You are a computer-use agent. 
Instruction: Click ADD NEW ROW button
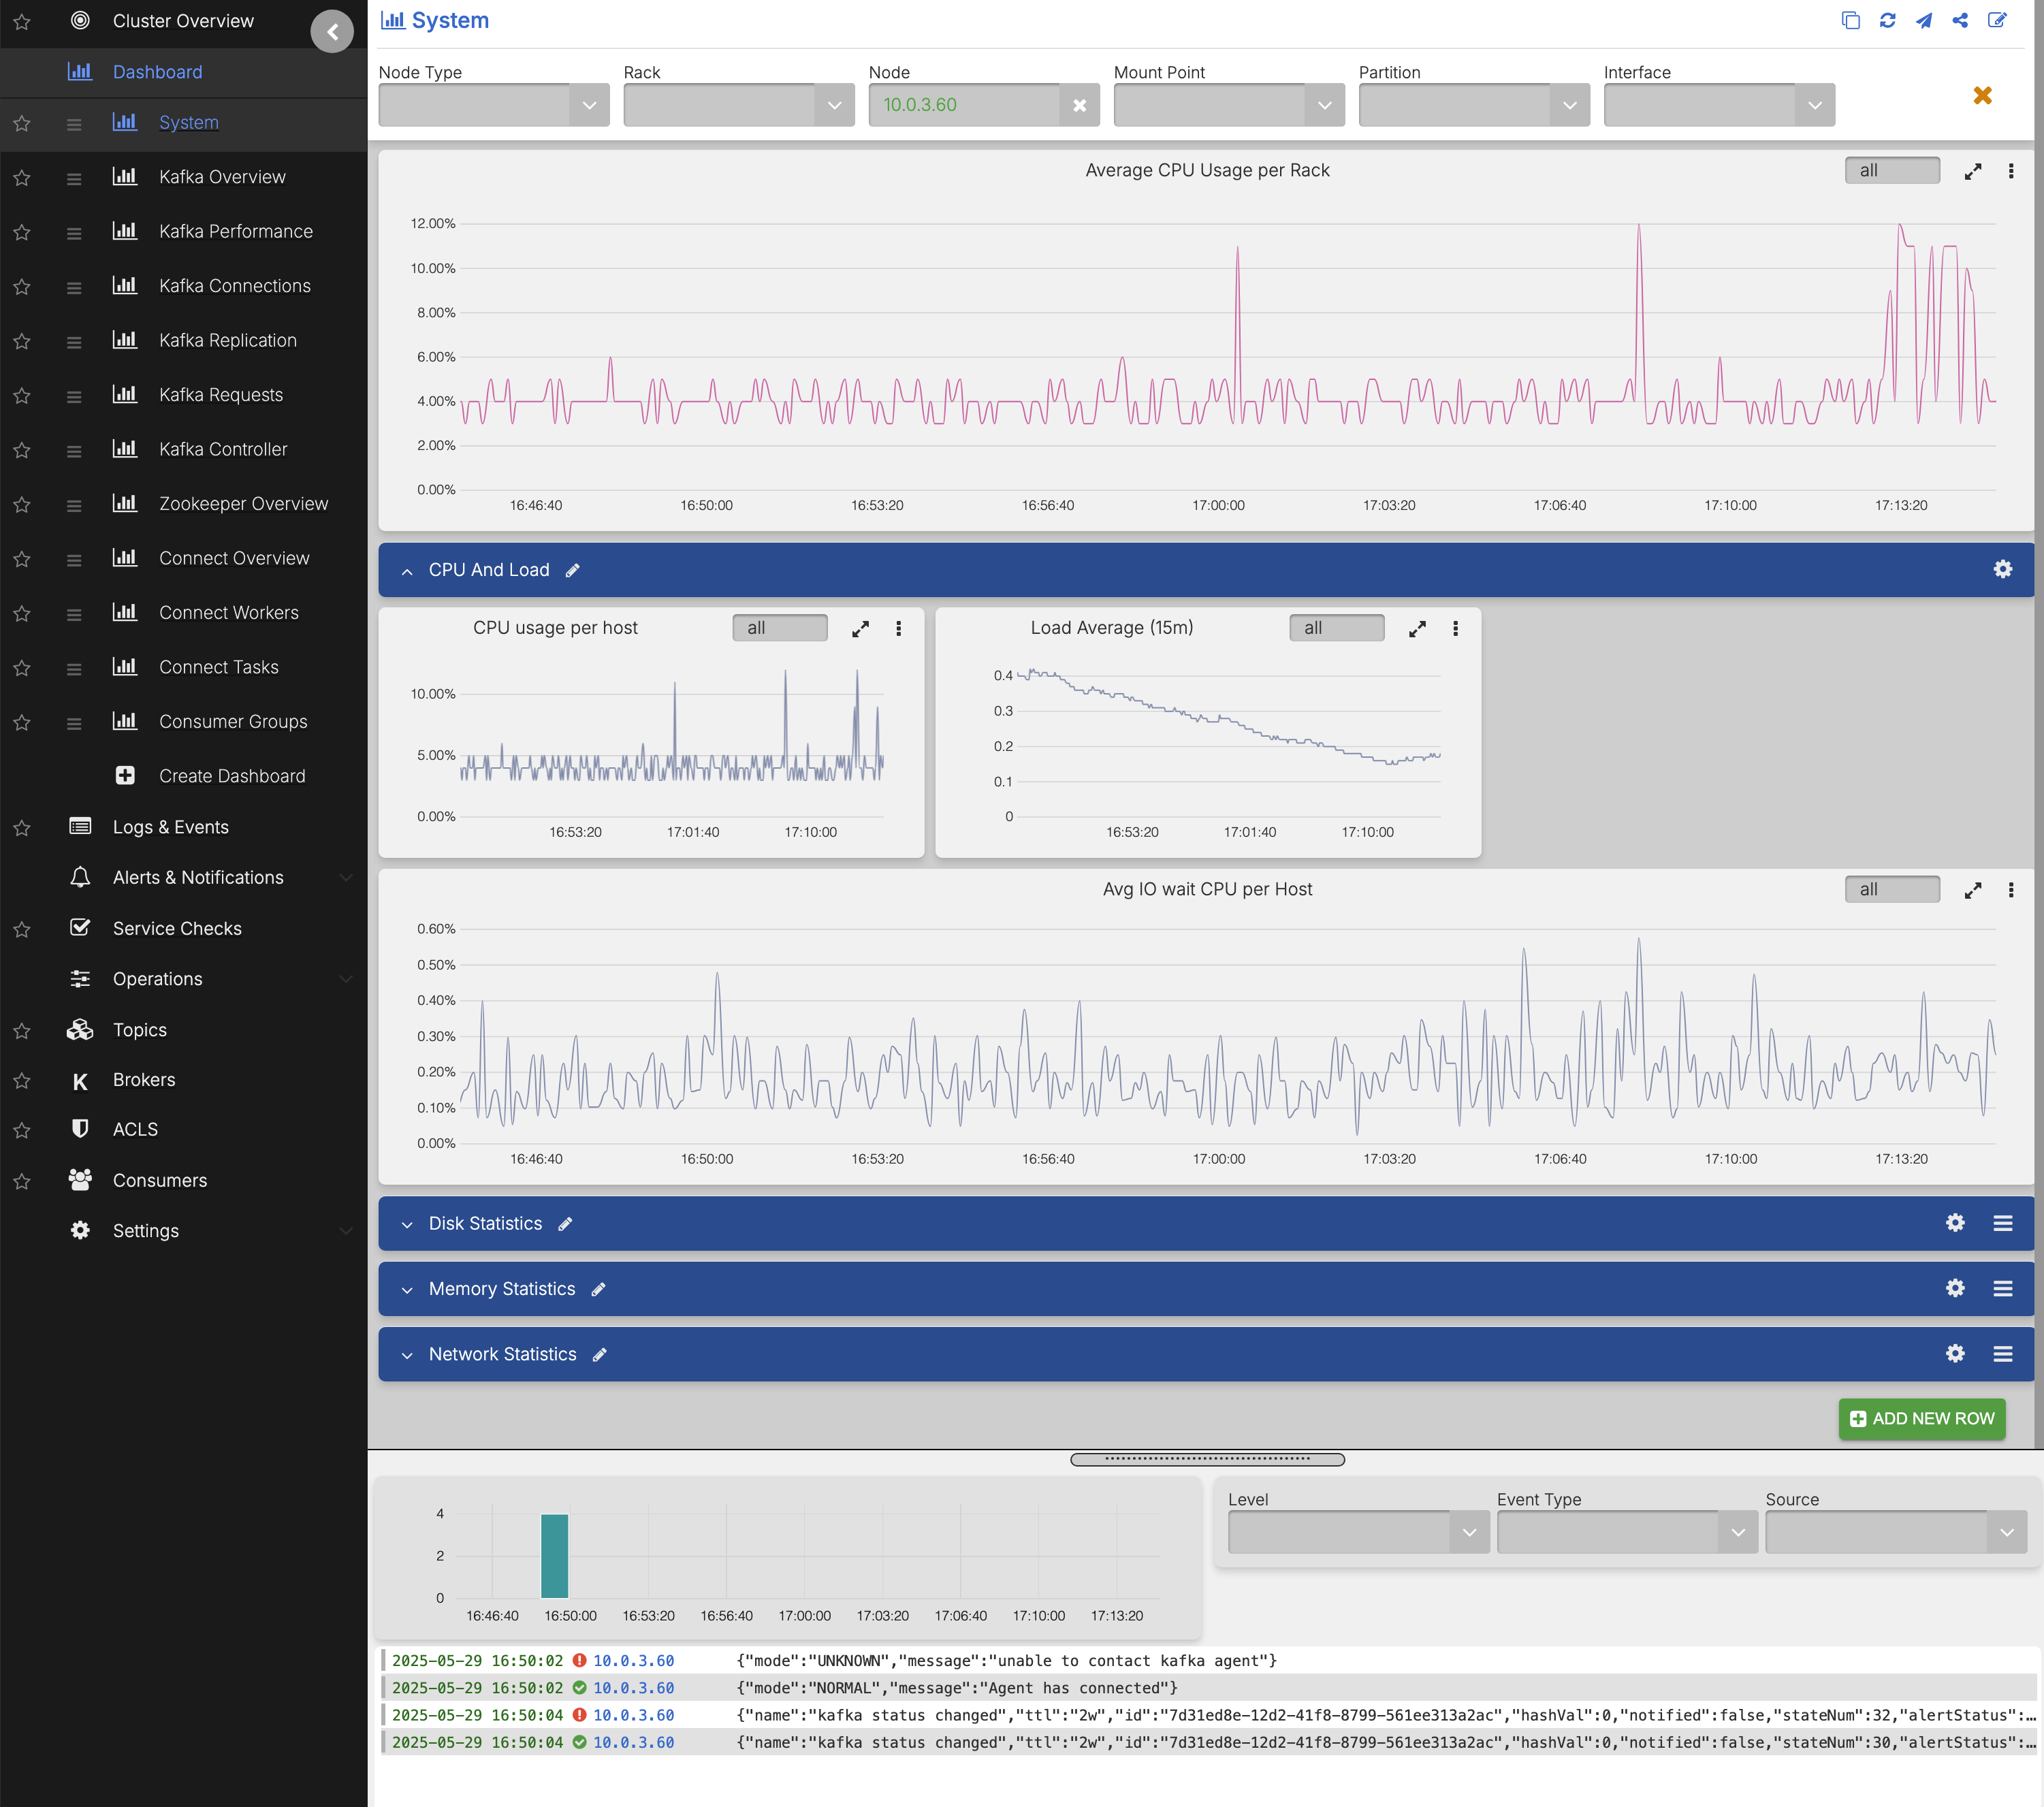click(x=1921, y=1418)
